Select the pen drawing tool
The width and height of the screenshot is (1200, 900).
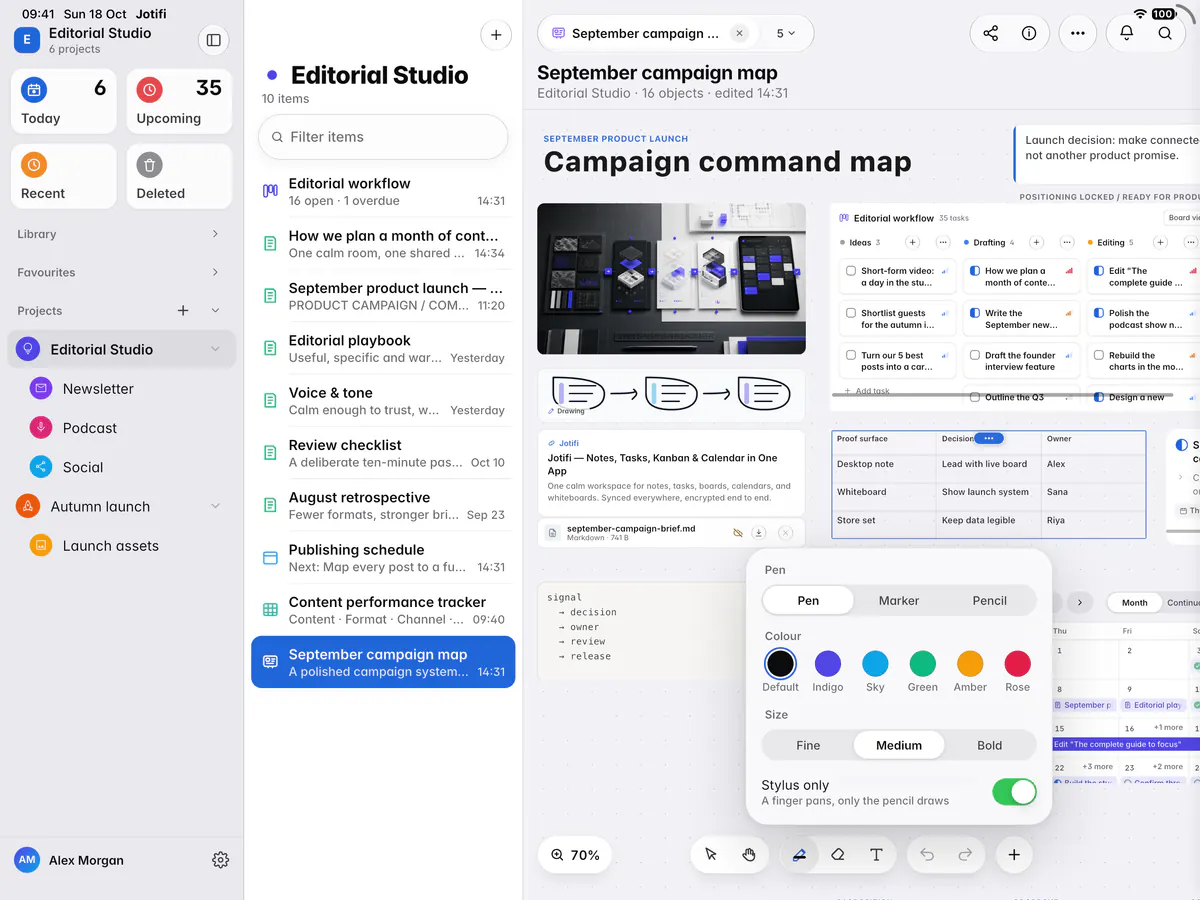[799, 855]
